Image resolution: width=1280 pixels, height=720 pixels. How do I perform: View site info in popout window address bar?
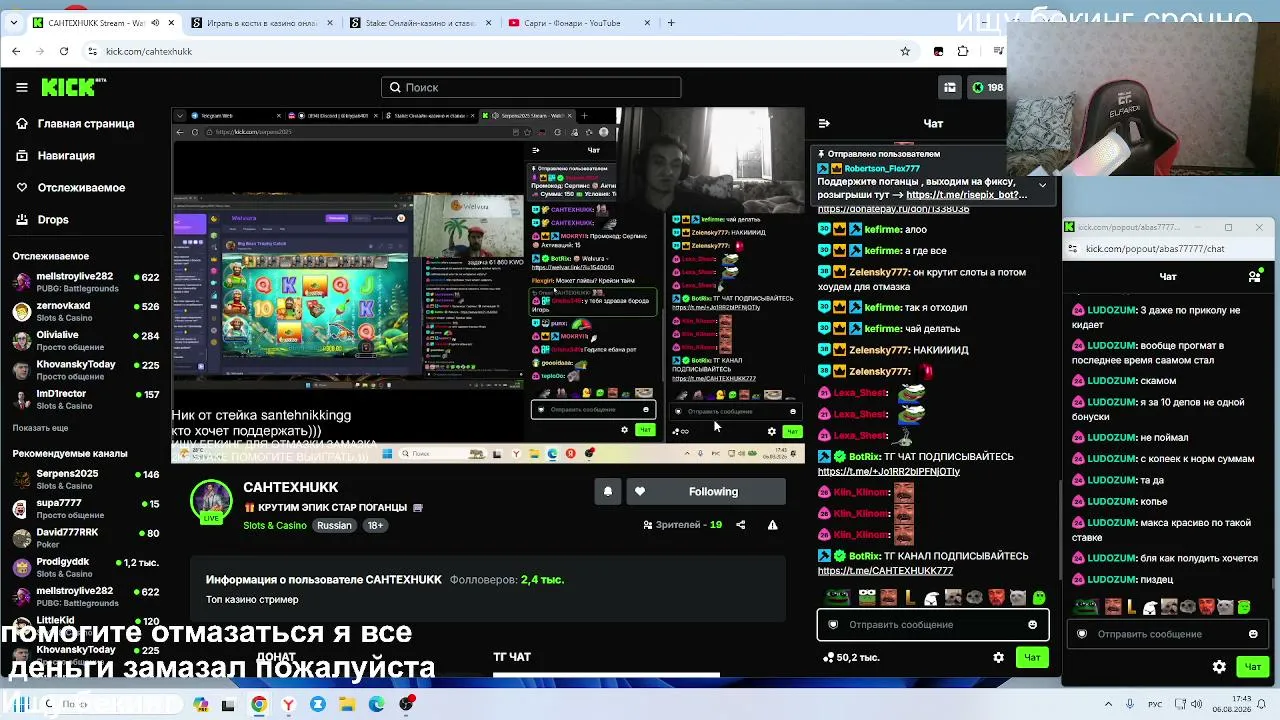coord(1074,249)
